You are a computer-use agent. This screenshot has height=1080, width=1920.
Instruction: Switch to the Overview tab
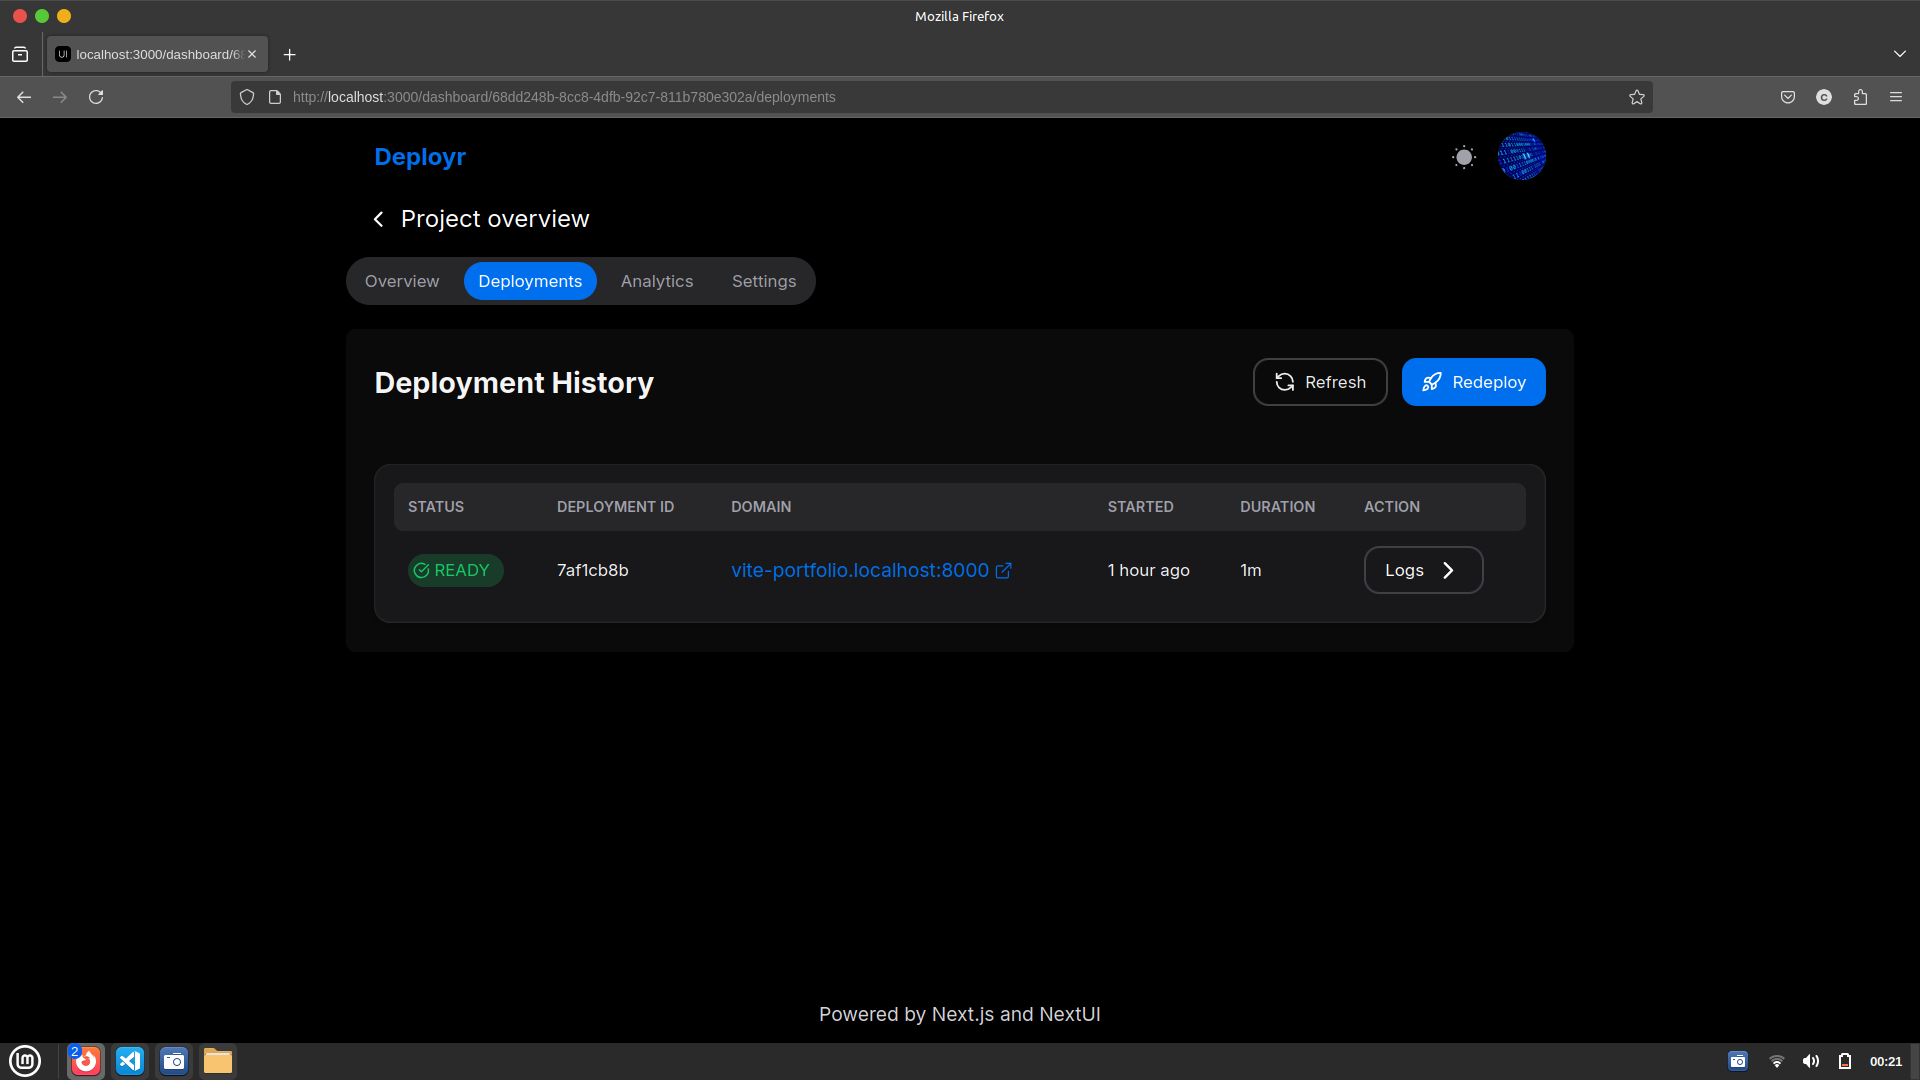(402, 281)
